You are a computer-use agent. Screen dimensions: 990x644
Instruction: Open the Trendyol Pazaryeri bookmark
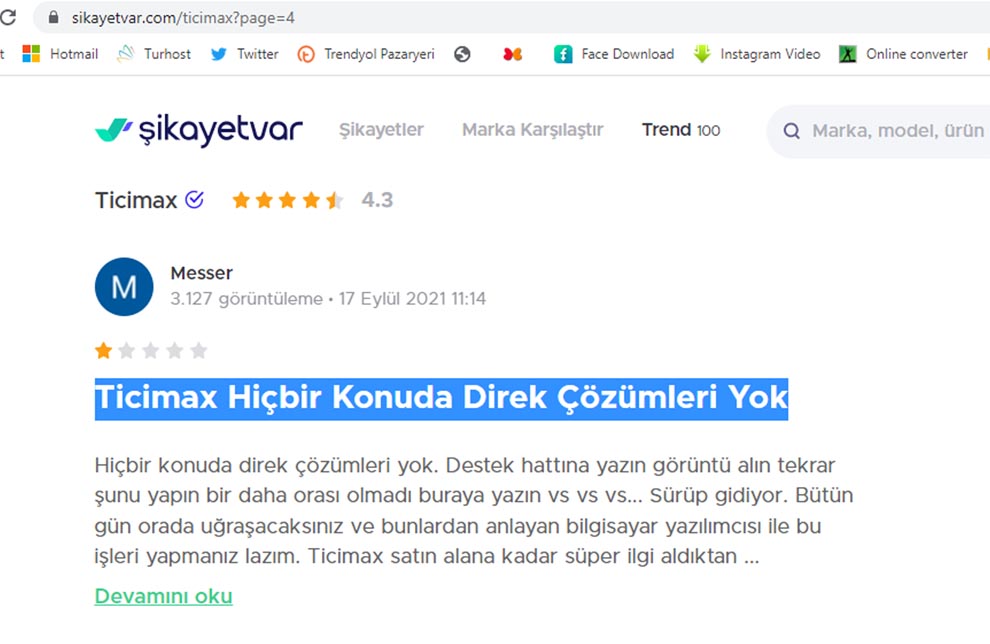coord(366,54)
